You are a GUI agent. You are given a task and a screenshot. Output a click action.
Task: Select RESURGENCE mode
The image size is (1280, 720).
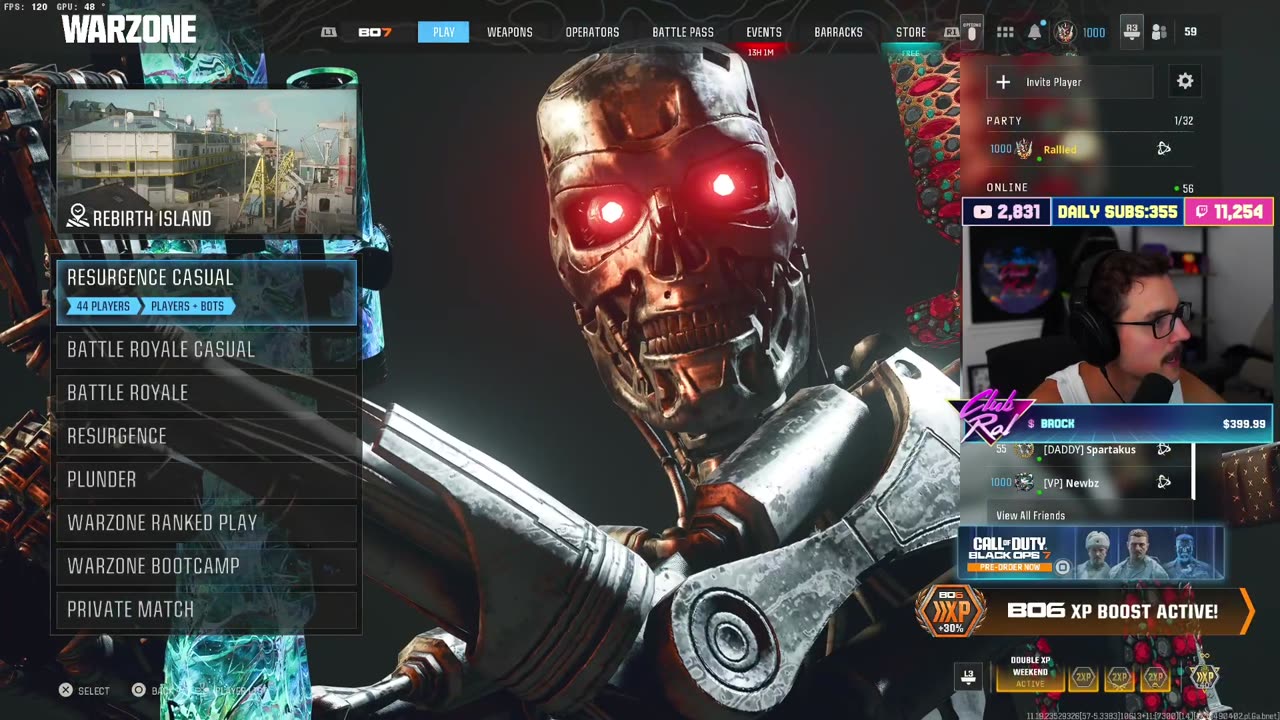(207, 436)
